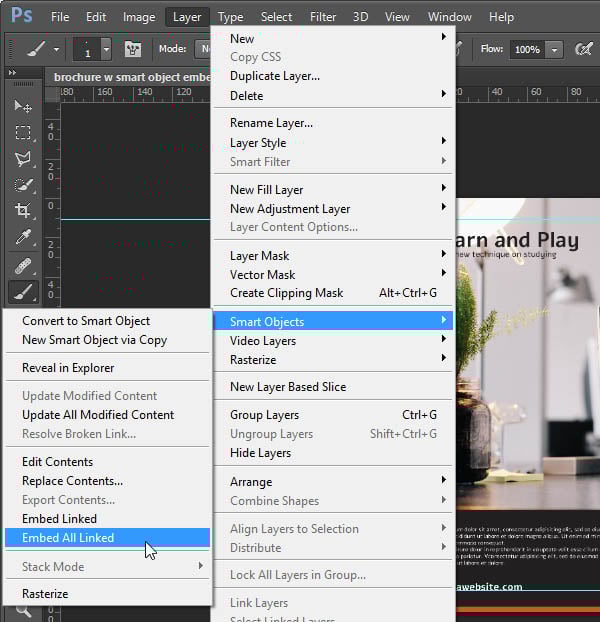This screenshot has width=600, height=622.
Task: Select the Polygonal Lasso tool
Action: point(23,159)
